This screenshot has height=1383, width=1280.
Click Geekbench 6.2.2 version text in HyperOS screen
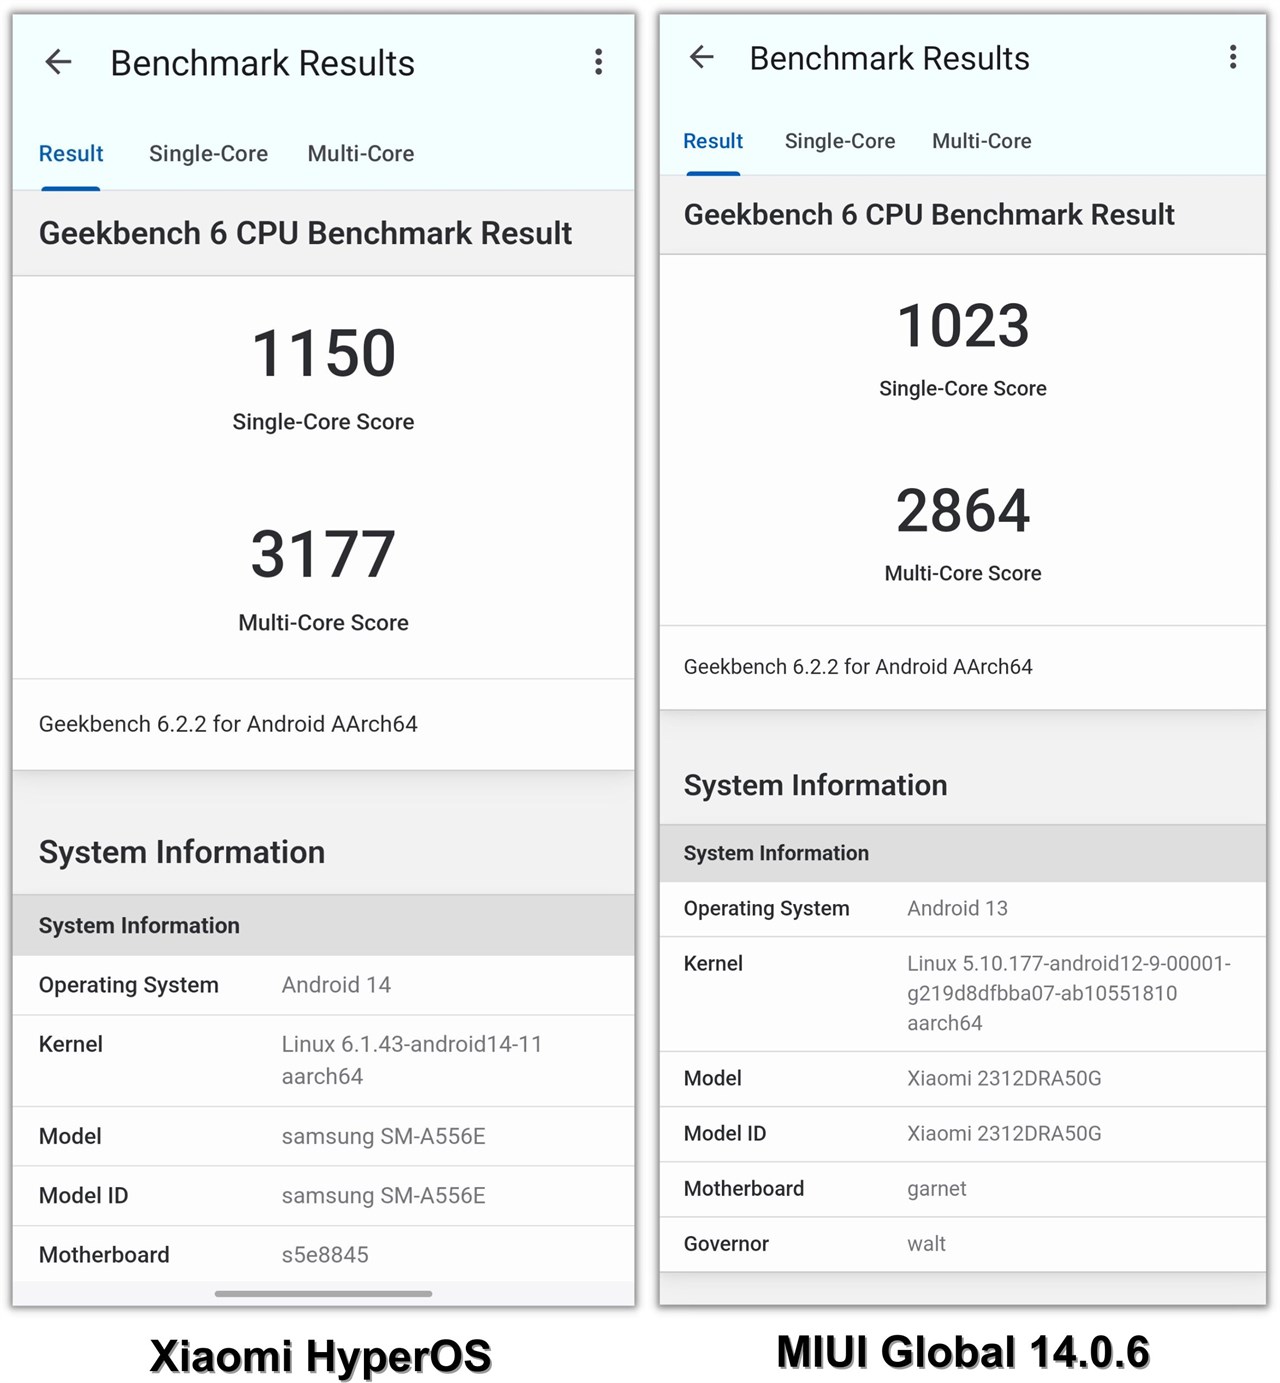228,724
